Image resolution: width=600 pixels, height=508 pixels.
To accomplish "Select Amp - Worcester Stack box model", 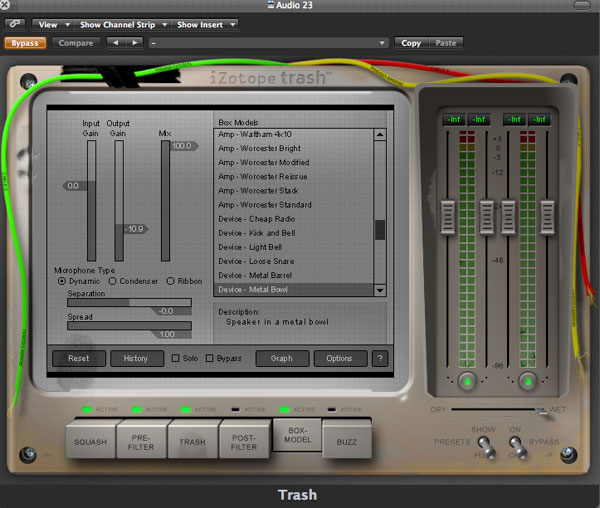I will pos(293,191).
